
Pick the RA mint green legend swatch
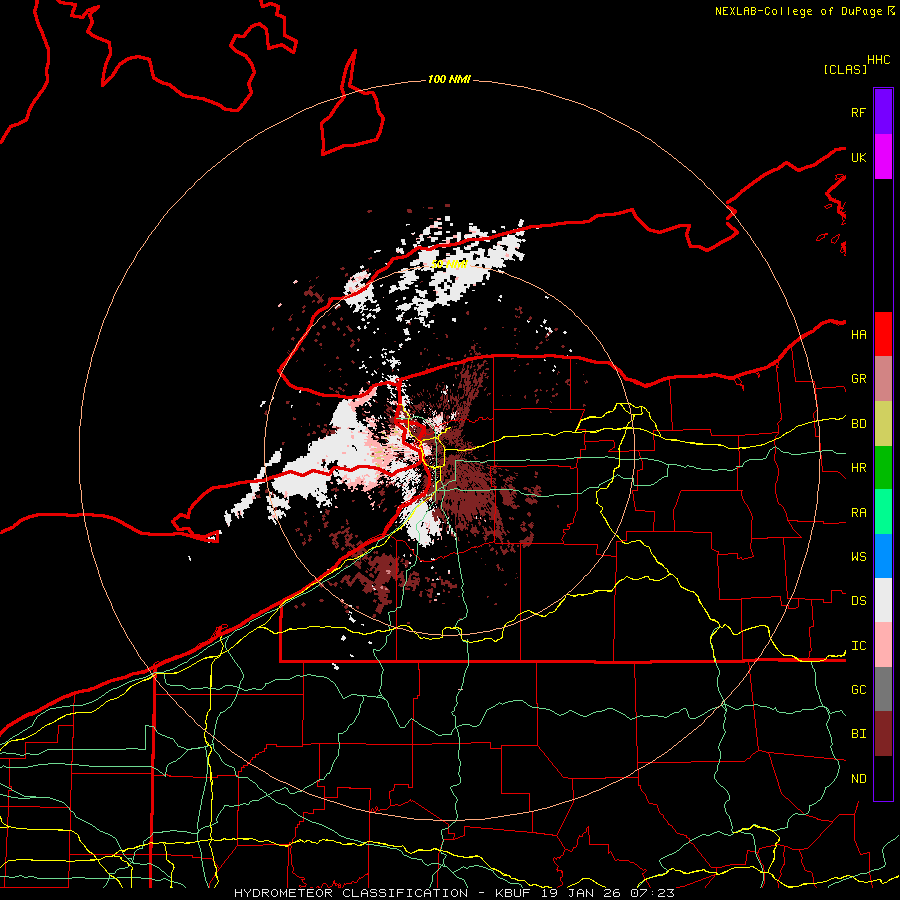coord(883,512)
